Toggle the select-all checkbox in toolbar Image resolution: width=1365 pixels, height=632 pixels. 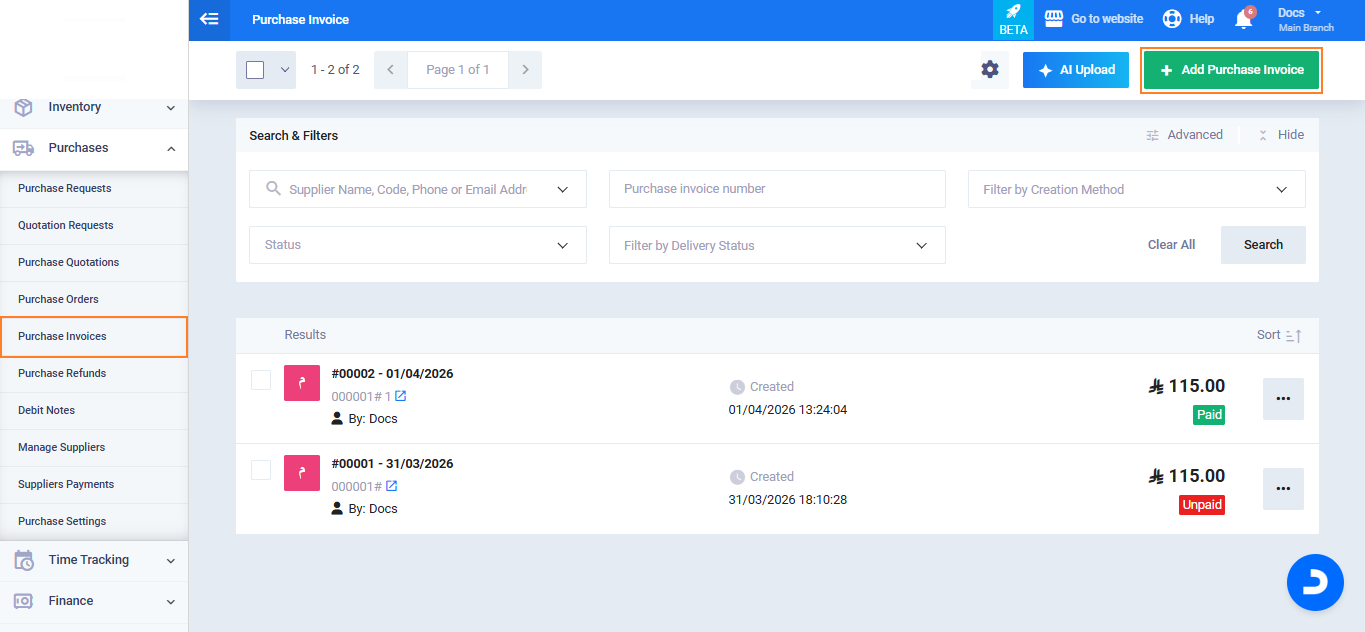coord(255,70)
